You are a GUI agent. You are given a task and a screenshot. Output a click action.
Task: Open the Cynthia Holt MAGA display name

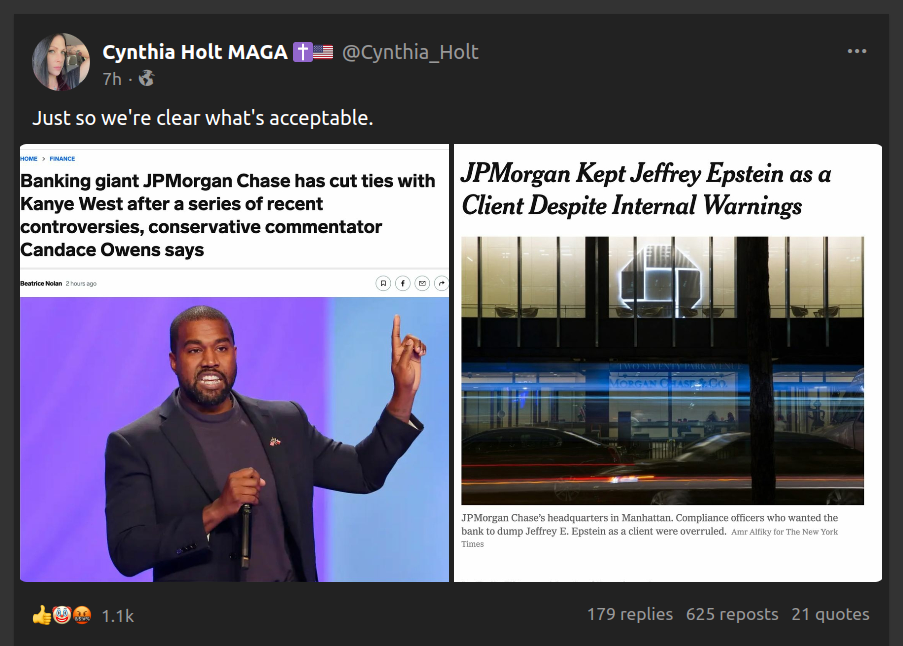click(x=195, y=52)
